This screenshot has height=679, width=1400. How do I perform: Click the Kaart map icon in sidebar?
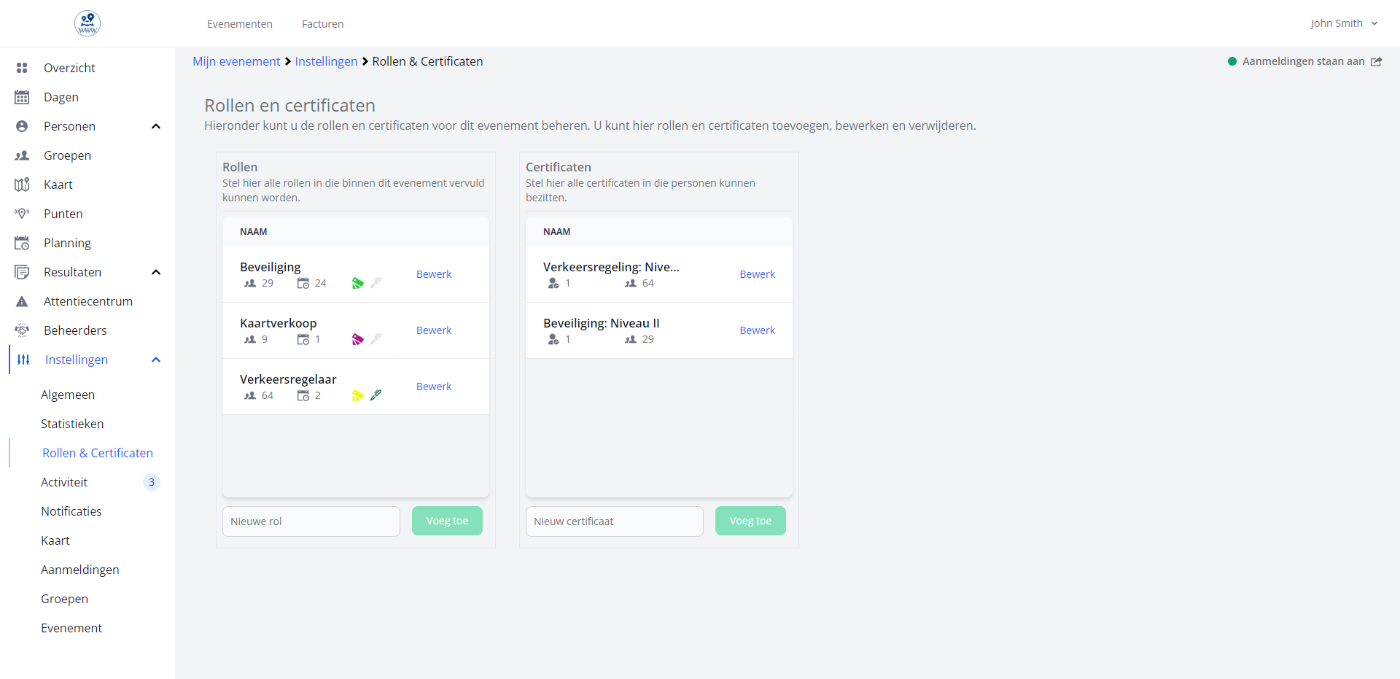point(22,185)
